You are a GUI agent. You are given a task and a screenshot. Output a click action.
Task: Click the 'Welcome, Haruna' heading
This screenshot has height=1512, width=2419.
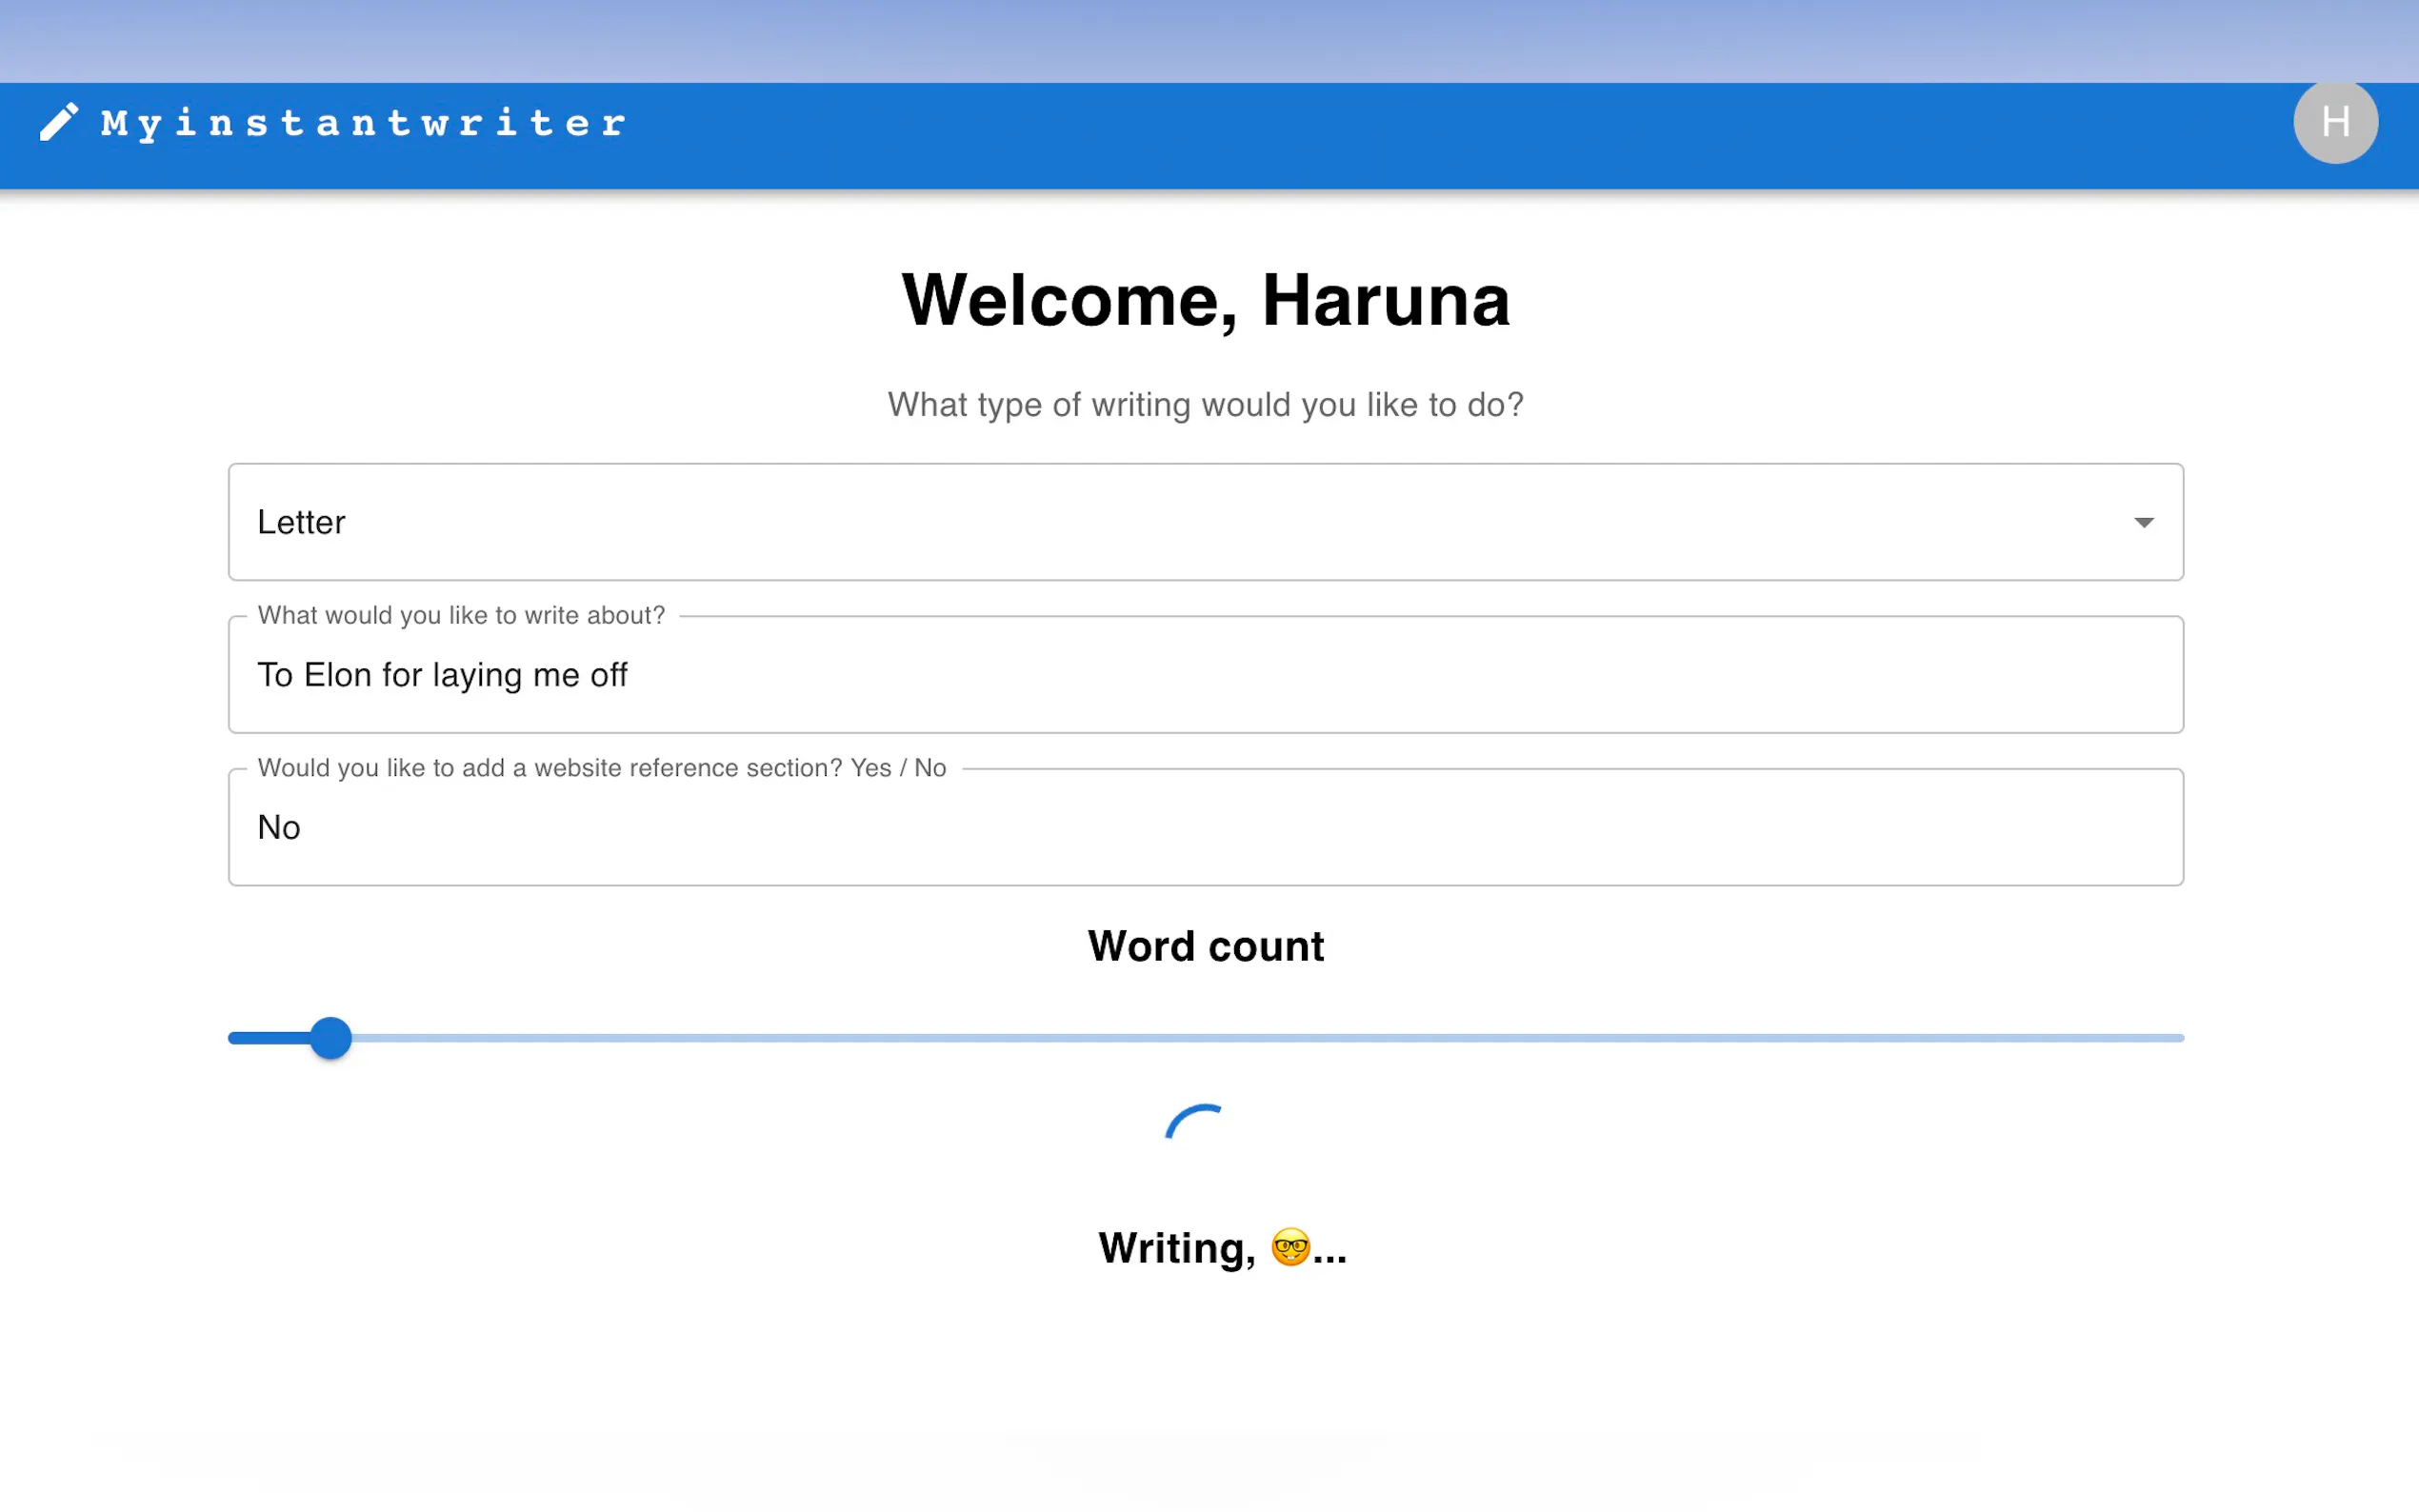(1205, 300)
